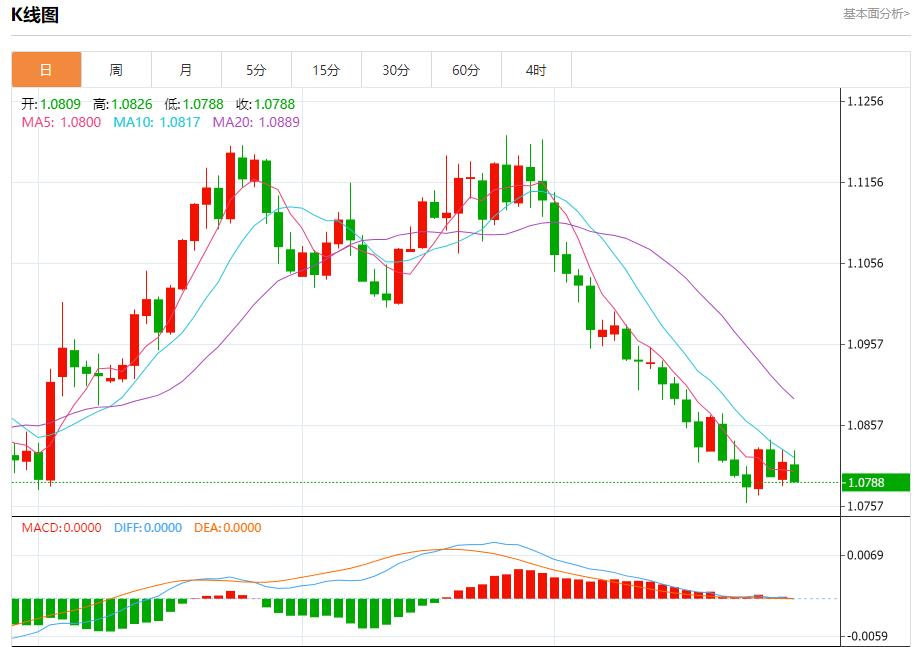Click the 收:1.0788 closing price readout
This screenshot has width=915, height=647.
pos(265,104)
